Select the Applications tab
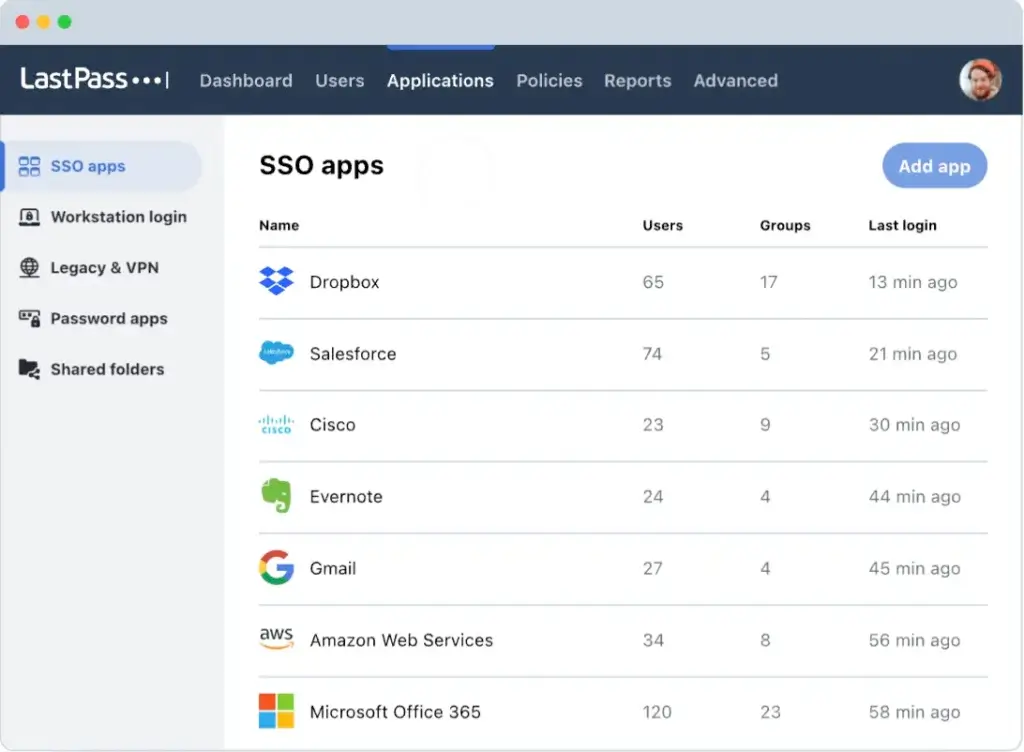 [x=440, y=80]
